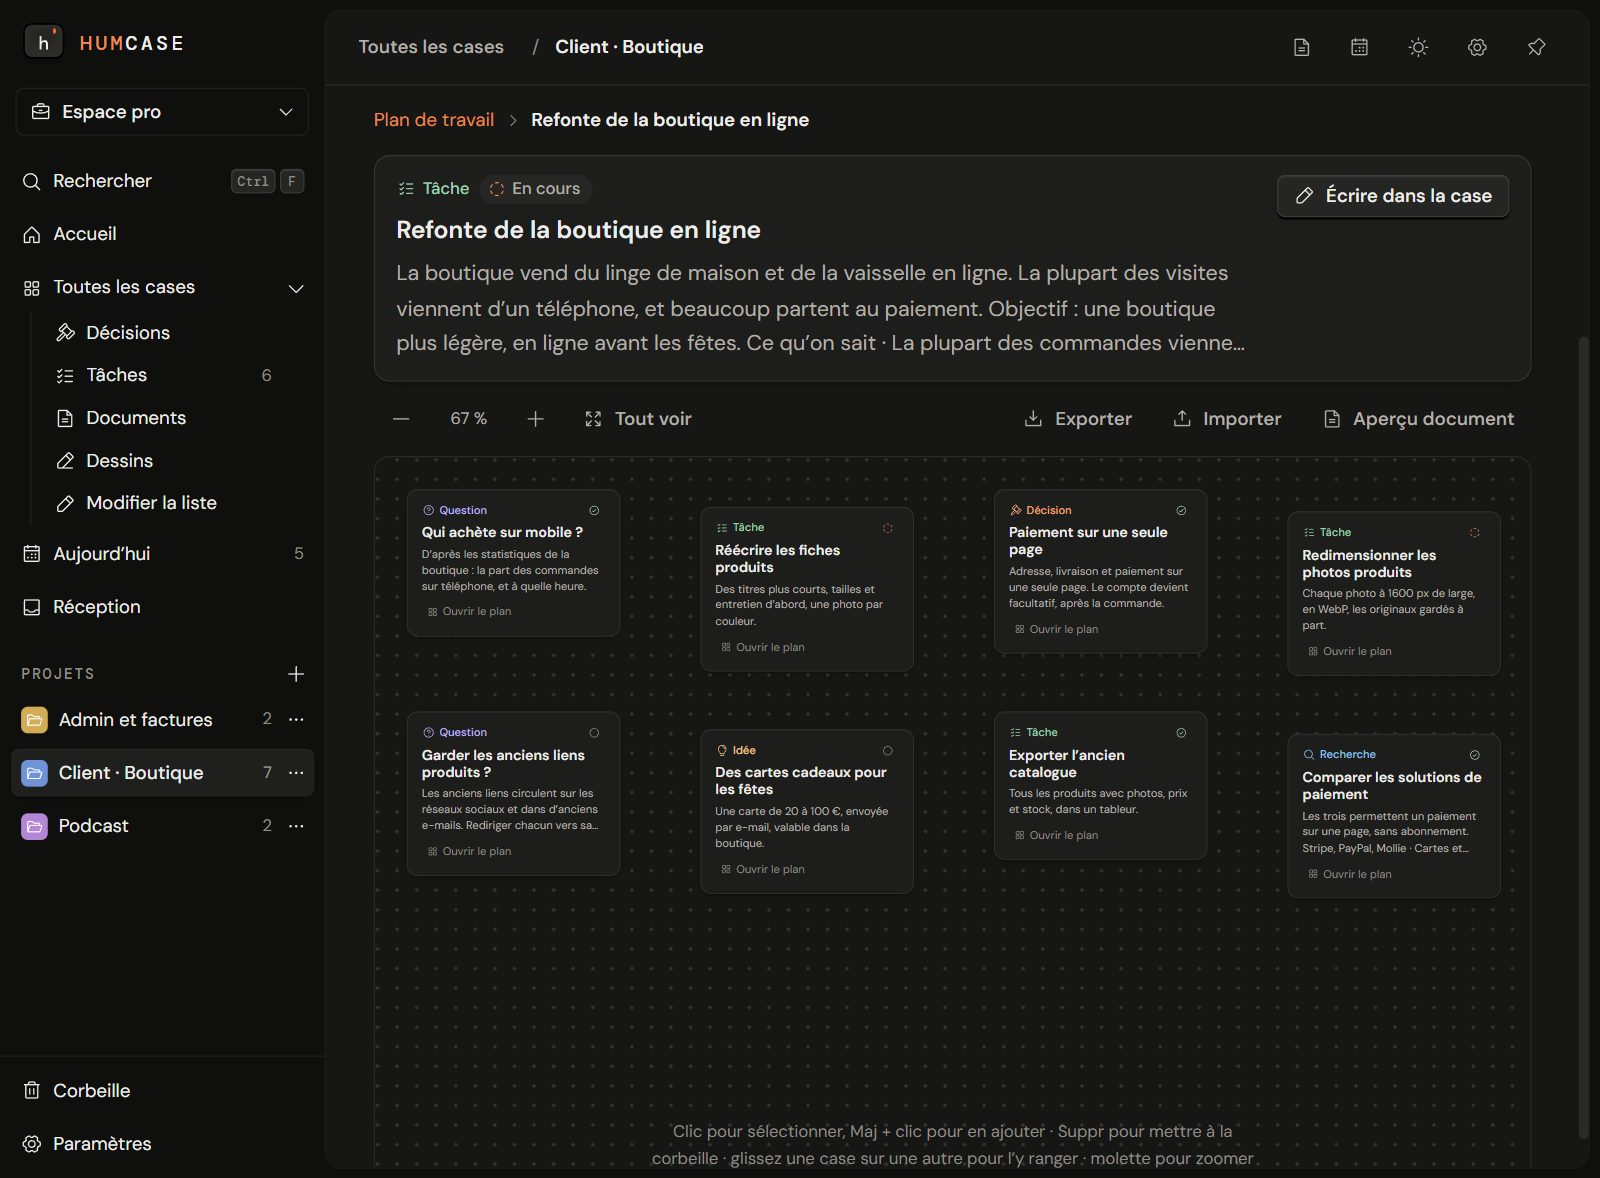
Task: Collapse the Toutes les cases section
Action: click(296, 288)
